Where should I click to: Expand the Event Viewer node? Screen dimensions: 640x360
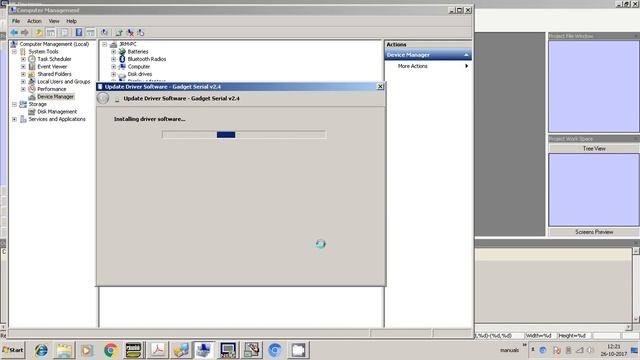[23, 67]
